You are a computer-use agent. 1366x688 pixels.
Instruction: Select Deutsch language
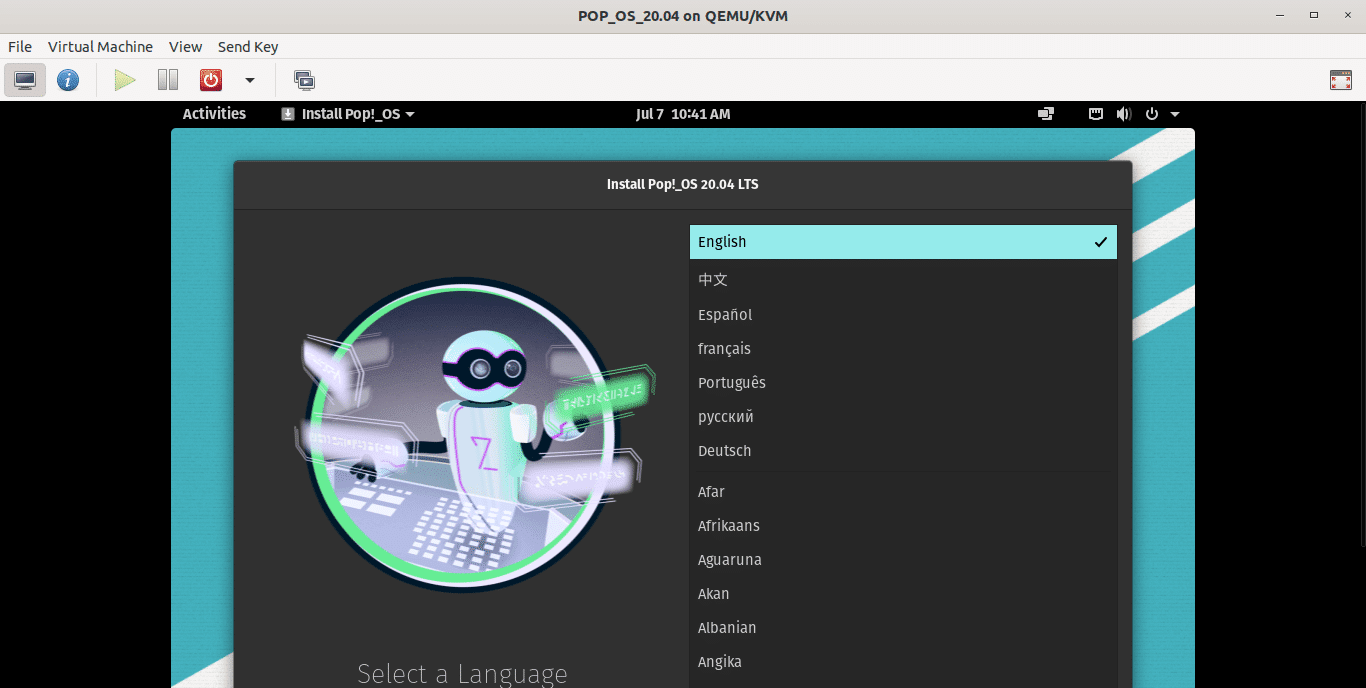pos(903,451)
